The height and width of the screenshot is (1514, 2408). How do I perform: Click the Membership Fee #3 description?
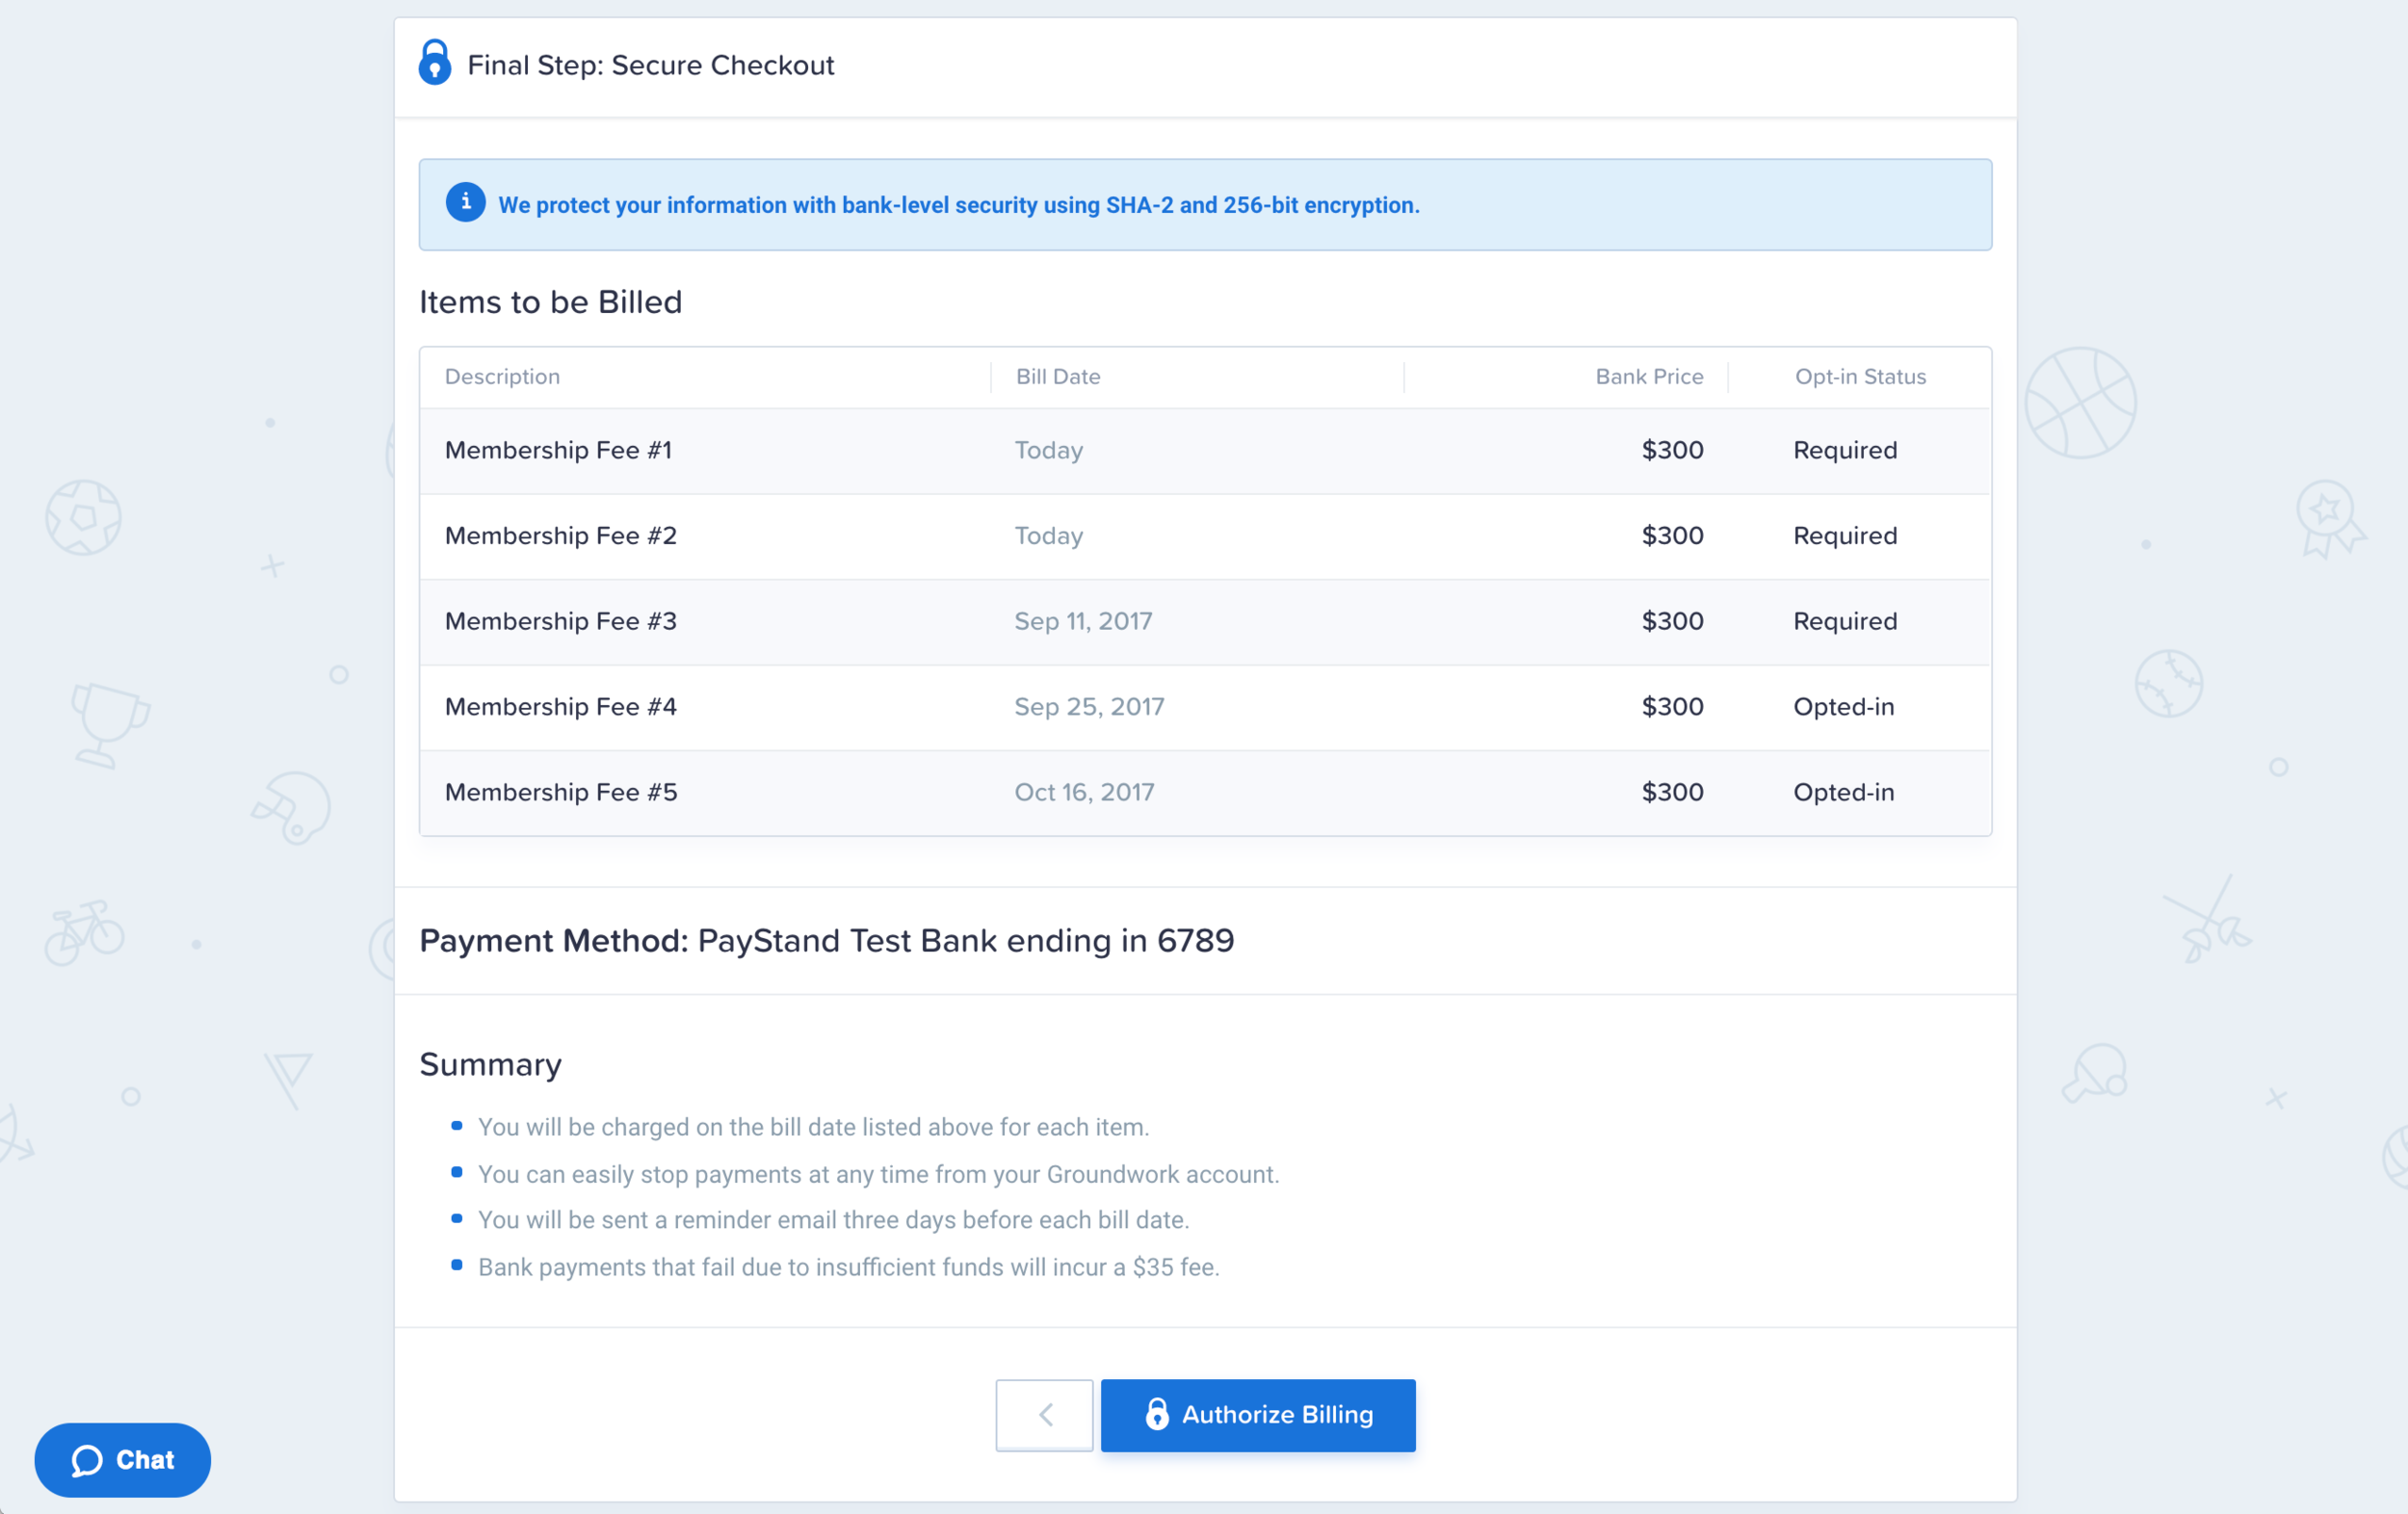click(x=561, y=621)
